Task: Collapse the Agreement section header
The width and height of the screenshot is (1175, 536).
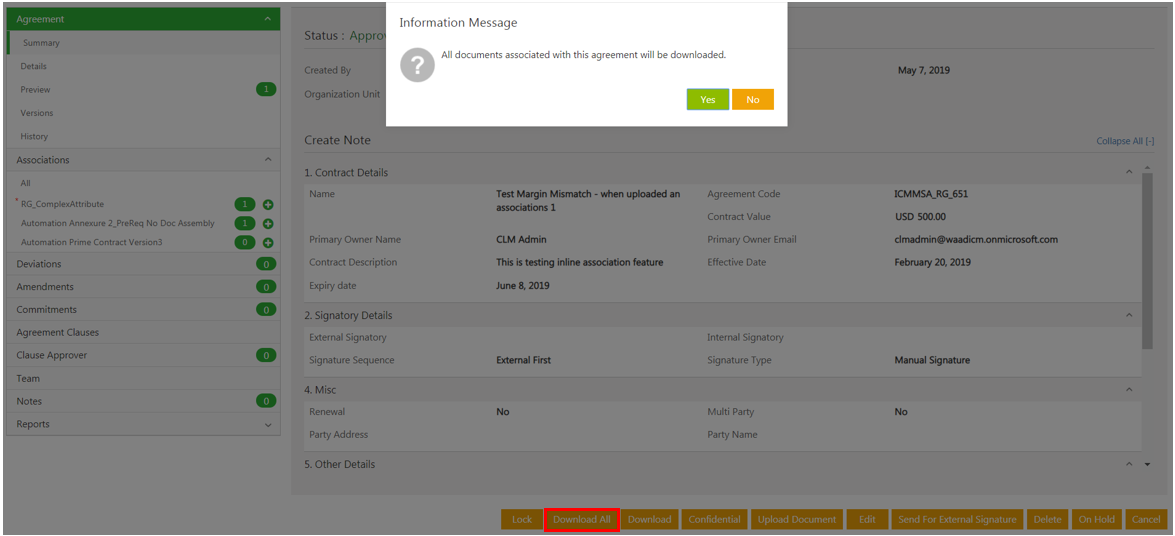Action: 267,19
